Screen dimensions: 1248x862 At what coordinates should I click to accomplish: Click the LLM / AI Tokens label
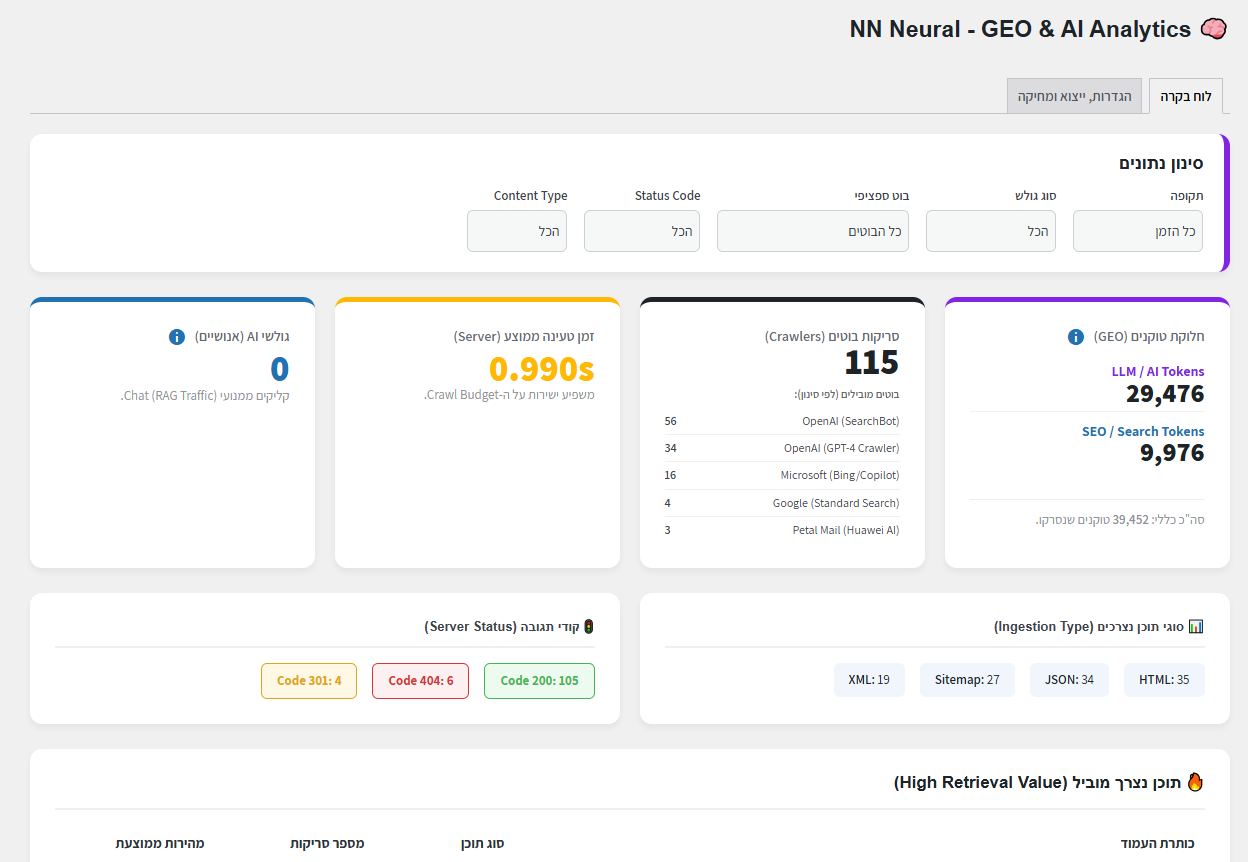click(1158, 372)
